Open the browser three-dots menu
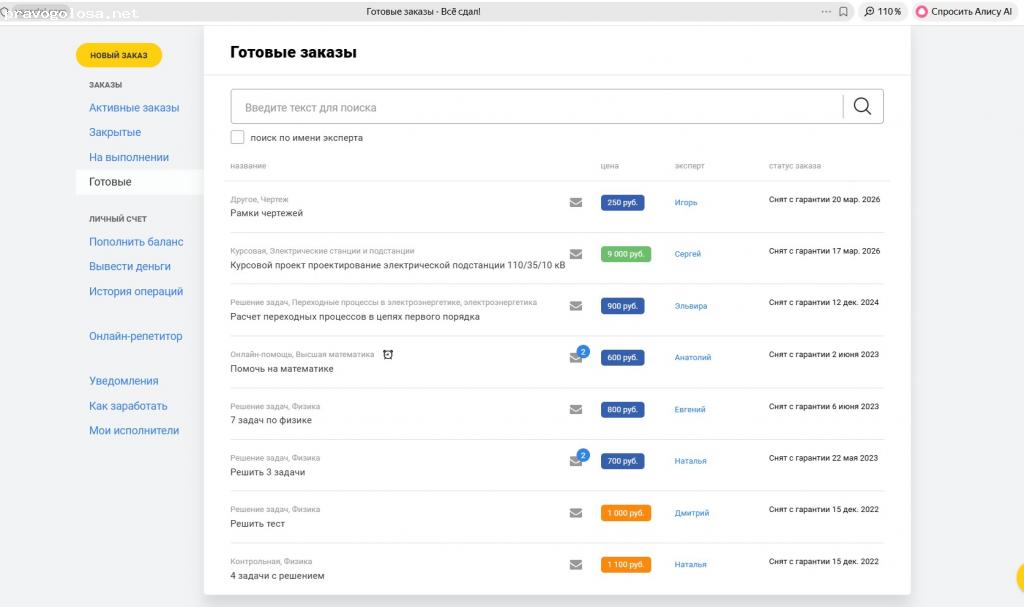This screenshot has width=1024, height=607. 825,12
